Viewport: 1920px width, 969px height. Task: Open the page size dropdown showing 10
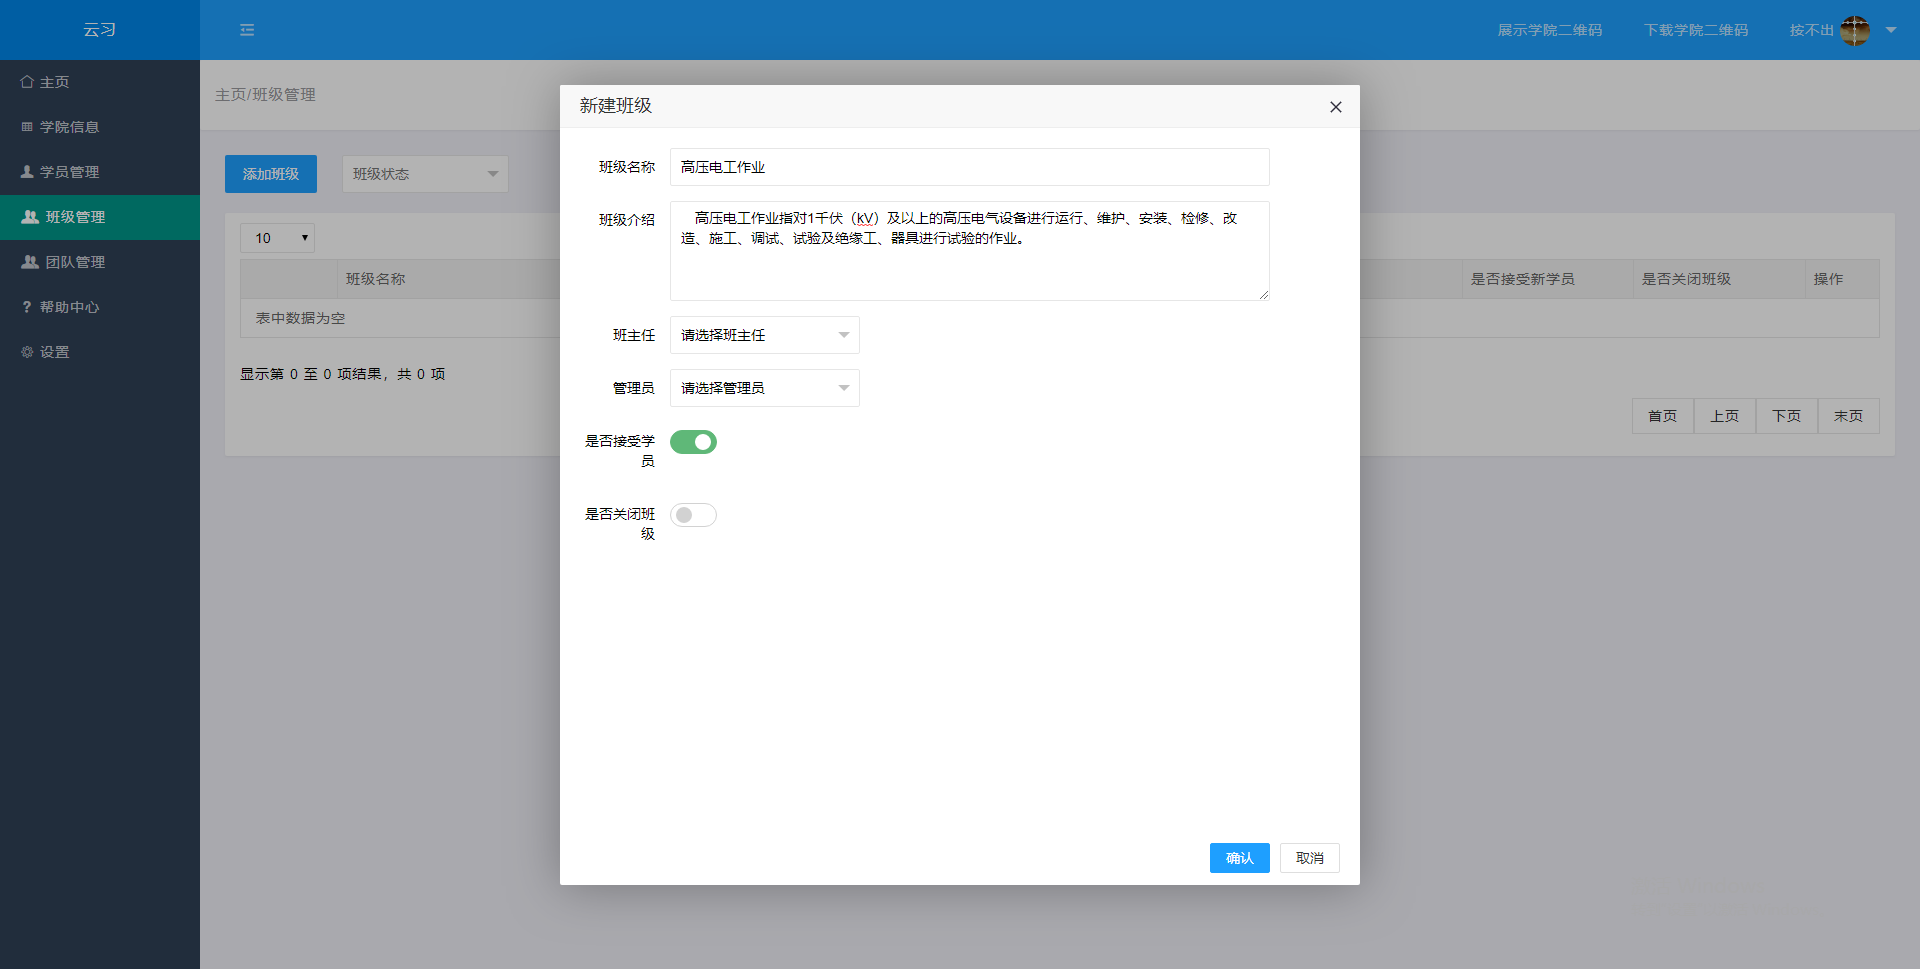pyautogui.click(x=277, y=237)
